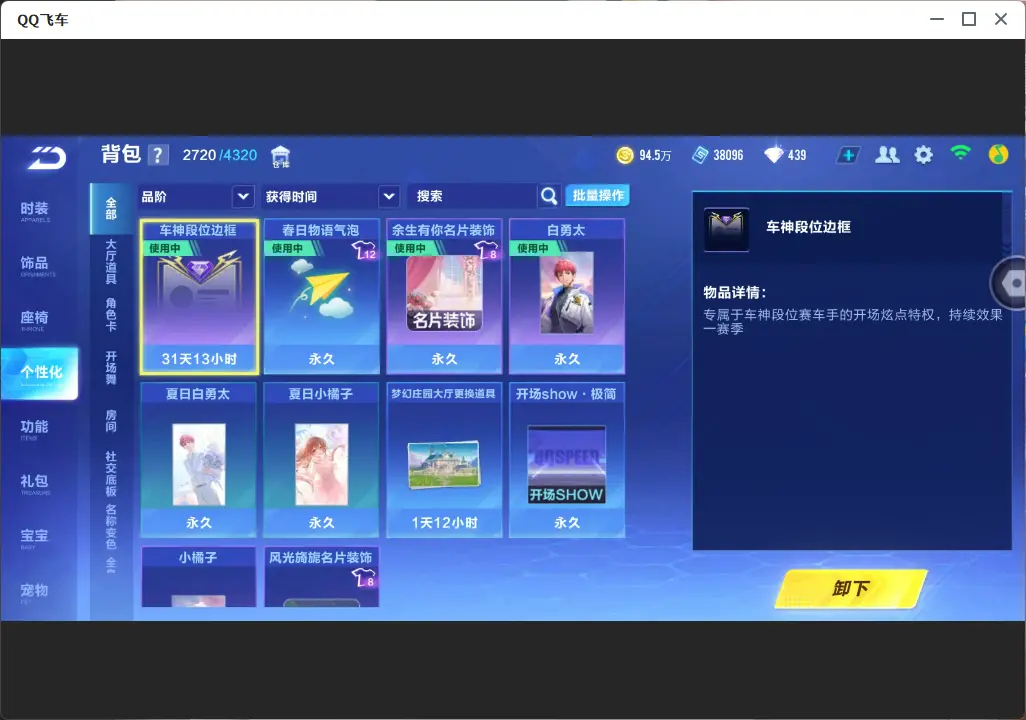Select the 余生有你名片装饰 item card

[x=444, y=297]
